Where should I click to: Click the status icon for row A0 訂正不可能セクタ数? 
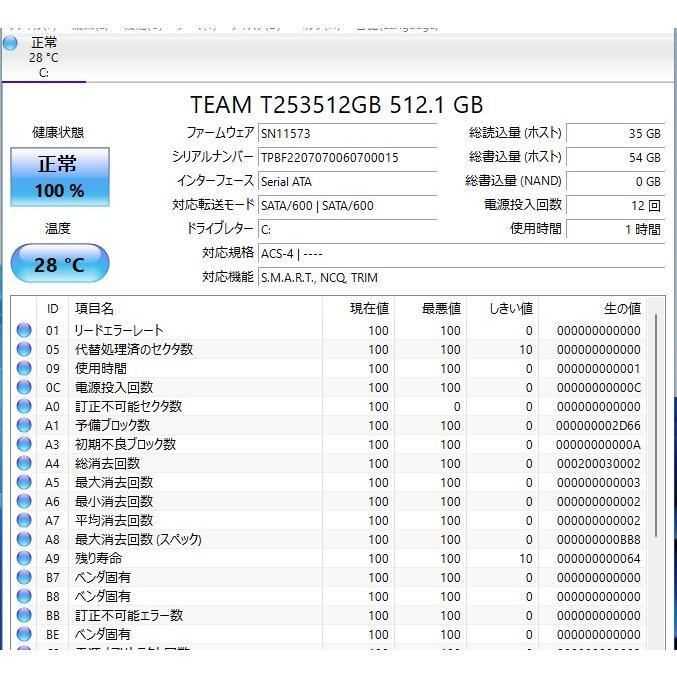pyautogui.click(x=24, y=406)
